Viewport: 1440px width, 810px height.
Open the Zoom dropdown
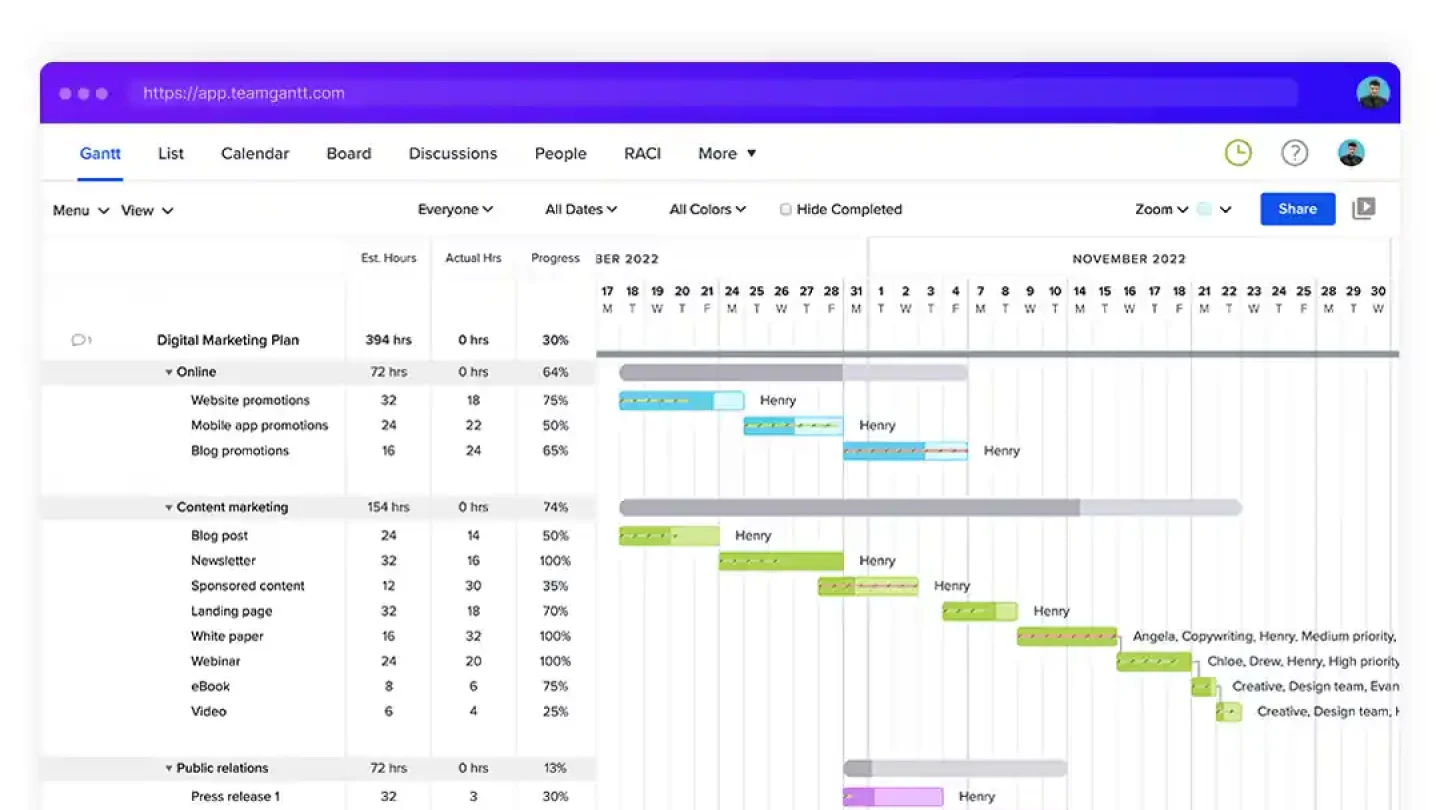tap(1162, 209)
